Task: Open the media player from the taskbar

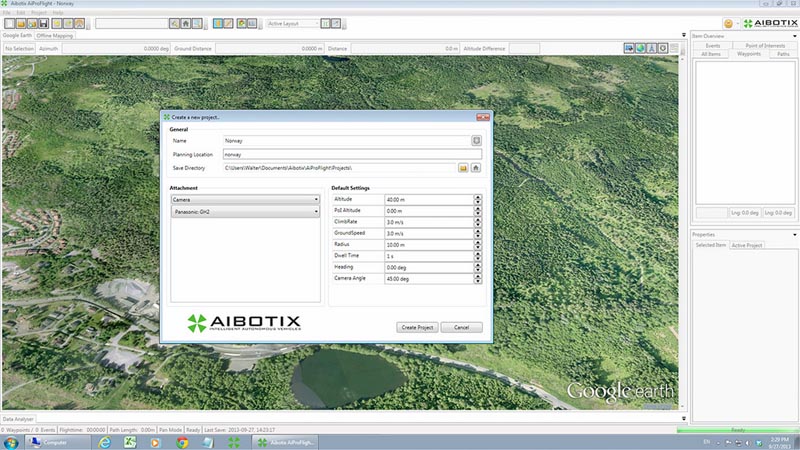Action: click(x=155, y=442)
